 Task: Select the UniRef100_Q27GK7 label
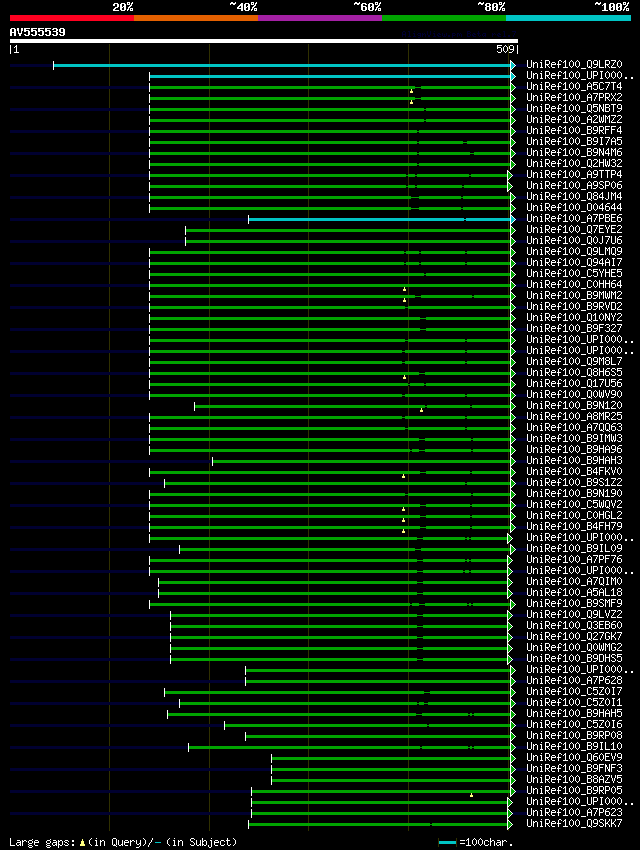click(574, 637)
